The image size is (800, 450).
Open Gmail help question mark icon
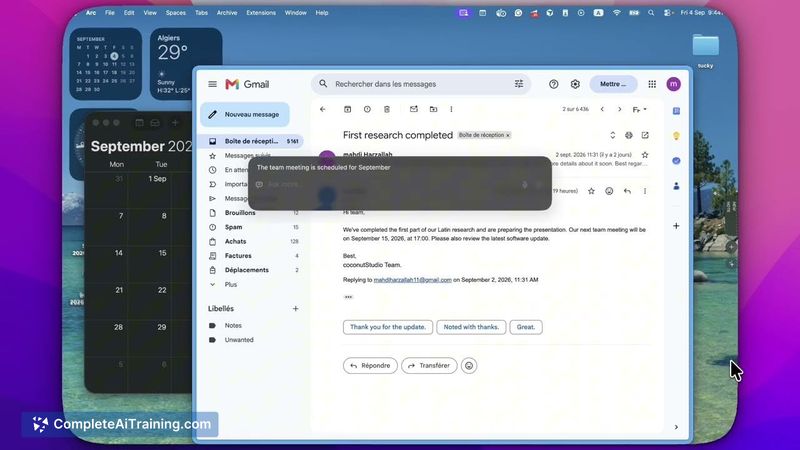pyautogui.click(x=554, y=84)
